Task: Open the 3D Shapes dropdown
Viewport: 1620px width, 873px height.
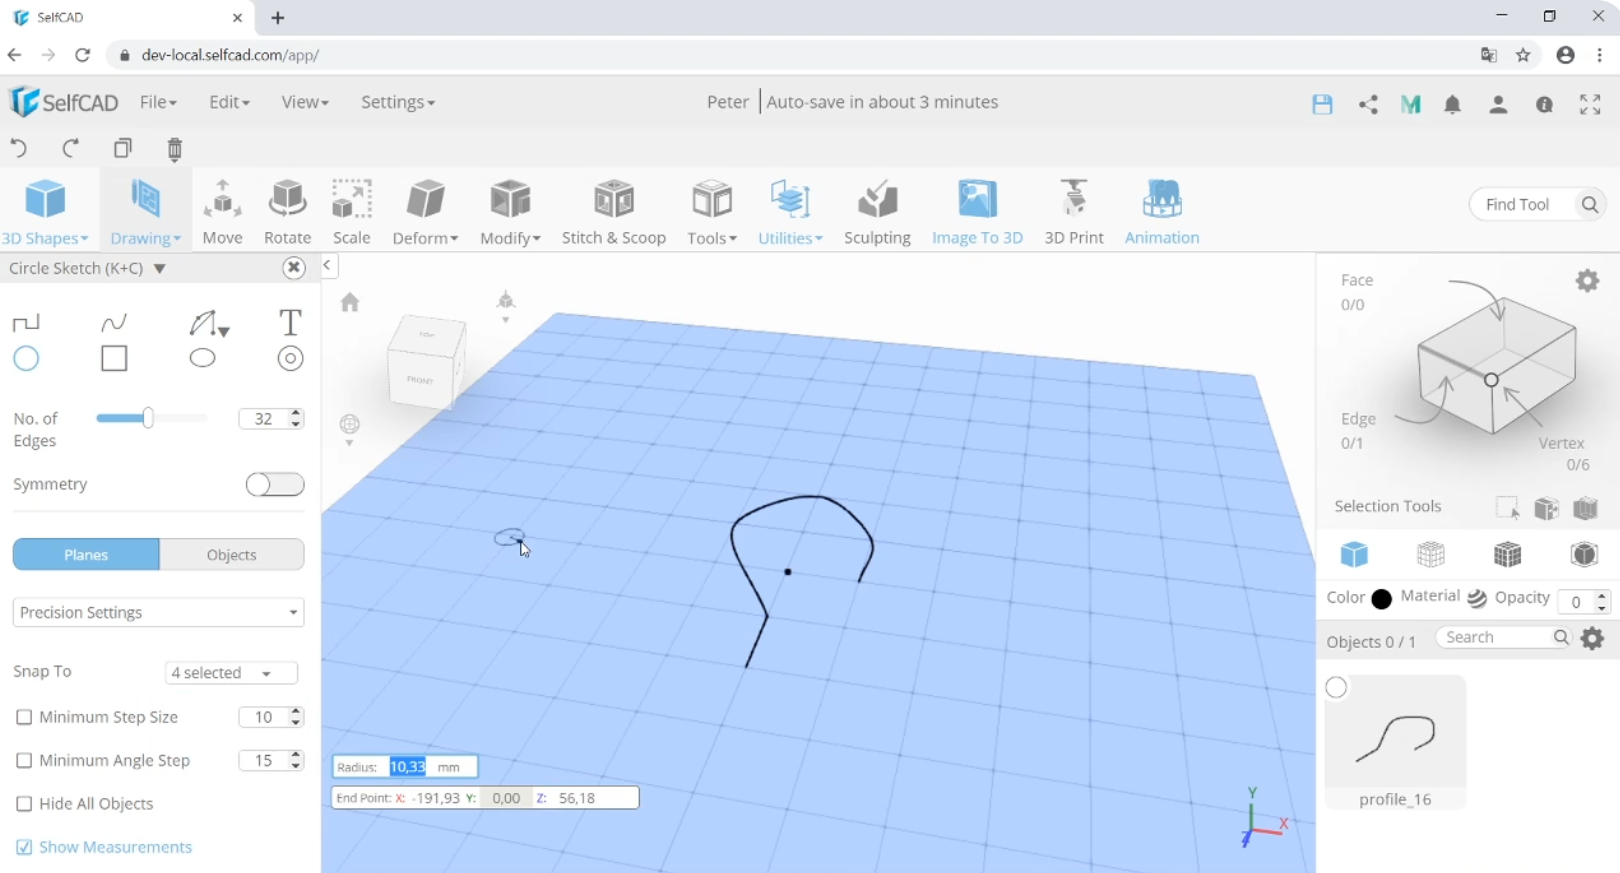Action: [x=45, y=211]
